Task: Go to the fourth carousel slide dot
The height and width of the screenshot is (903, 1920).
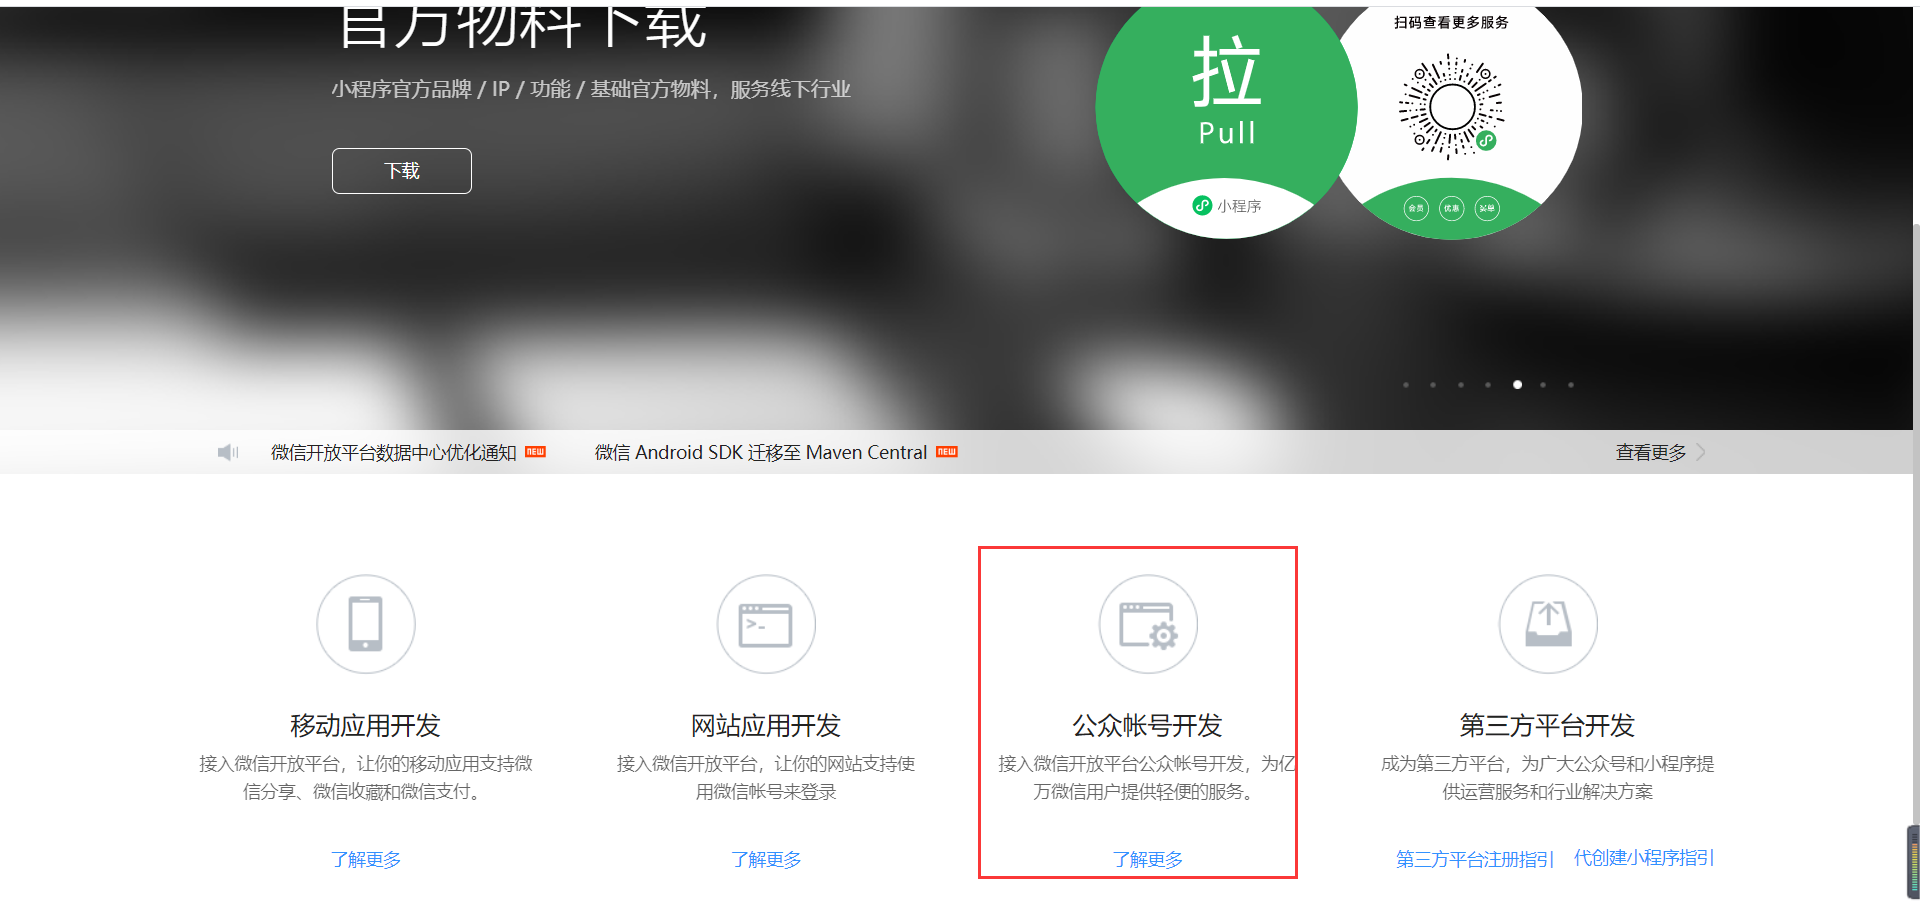Action: point(1488,385)
